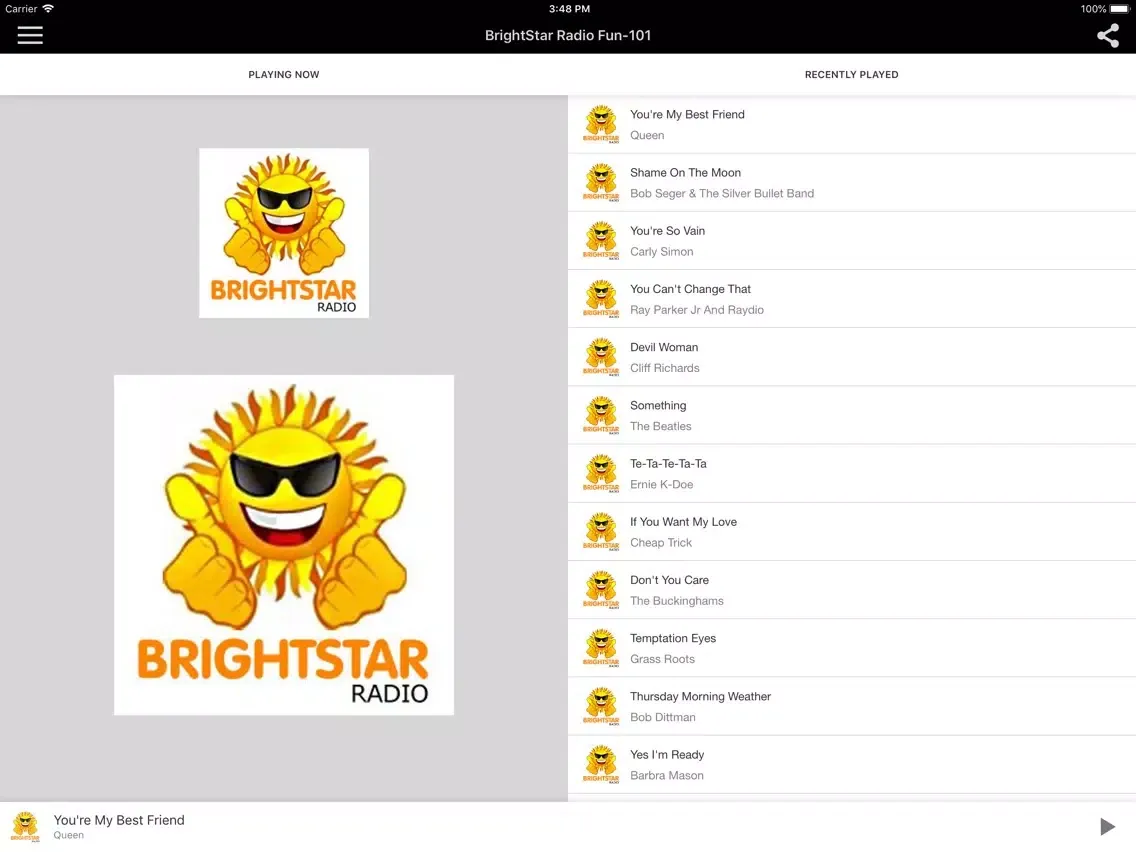This screenshot has height=852, width=1136.
Task: Click artist name The Buckinghams
Action: coord(677,601)
